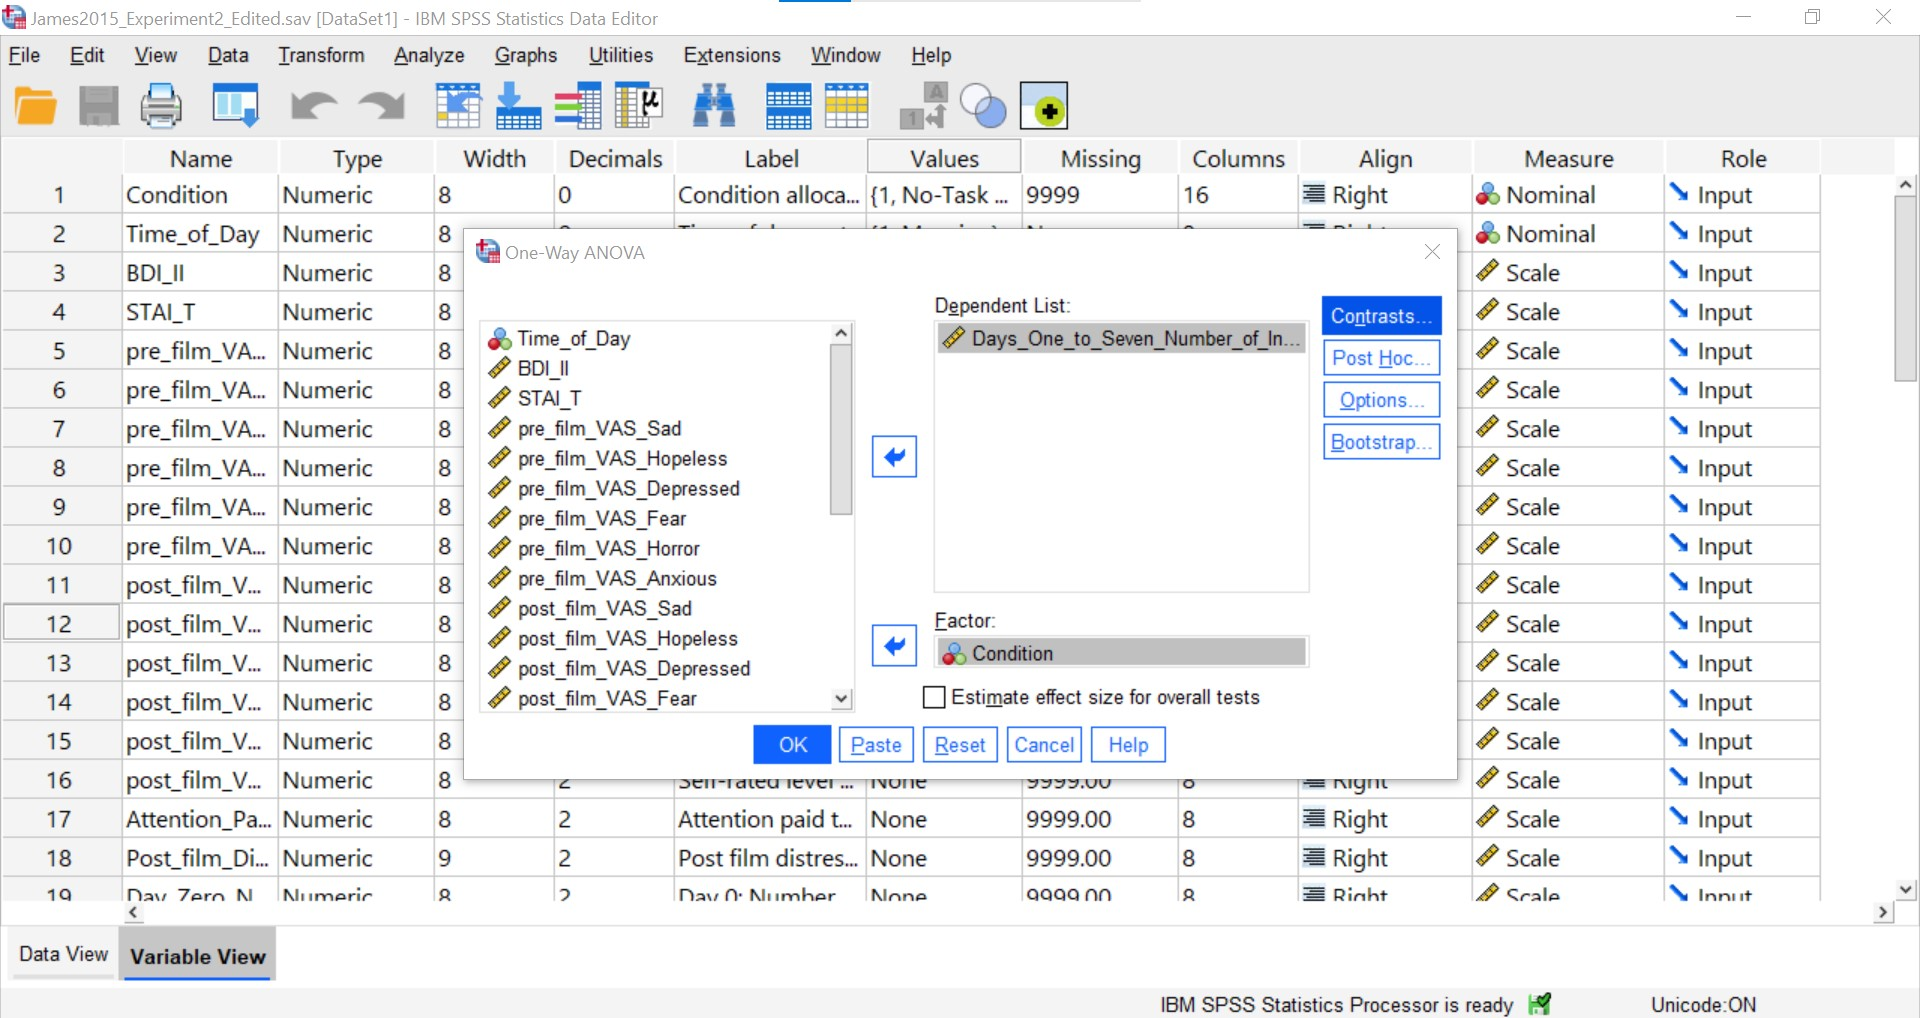
Task: Enable Estimate effect size for overall tests
Action: [934, 697]
